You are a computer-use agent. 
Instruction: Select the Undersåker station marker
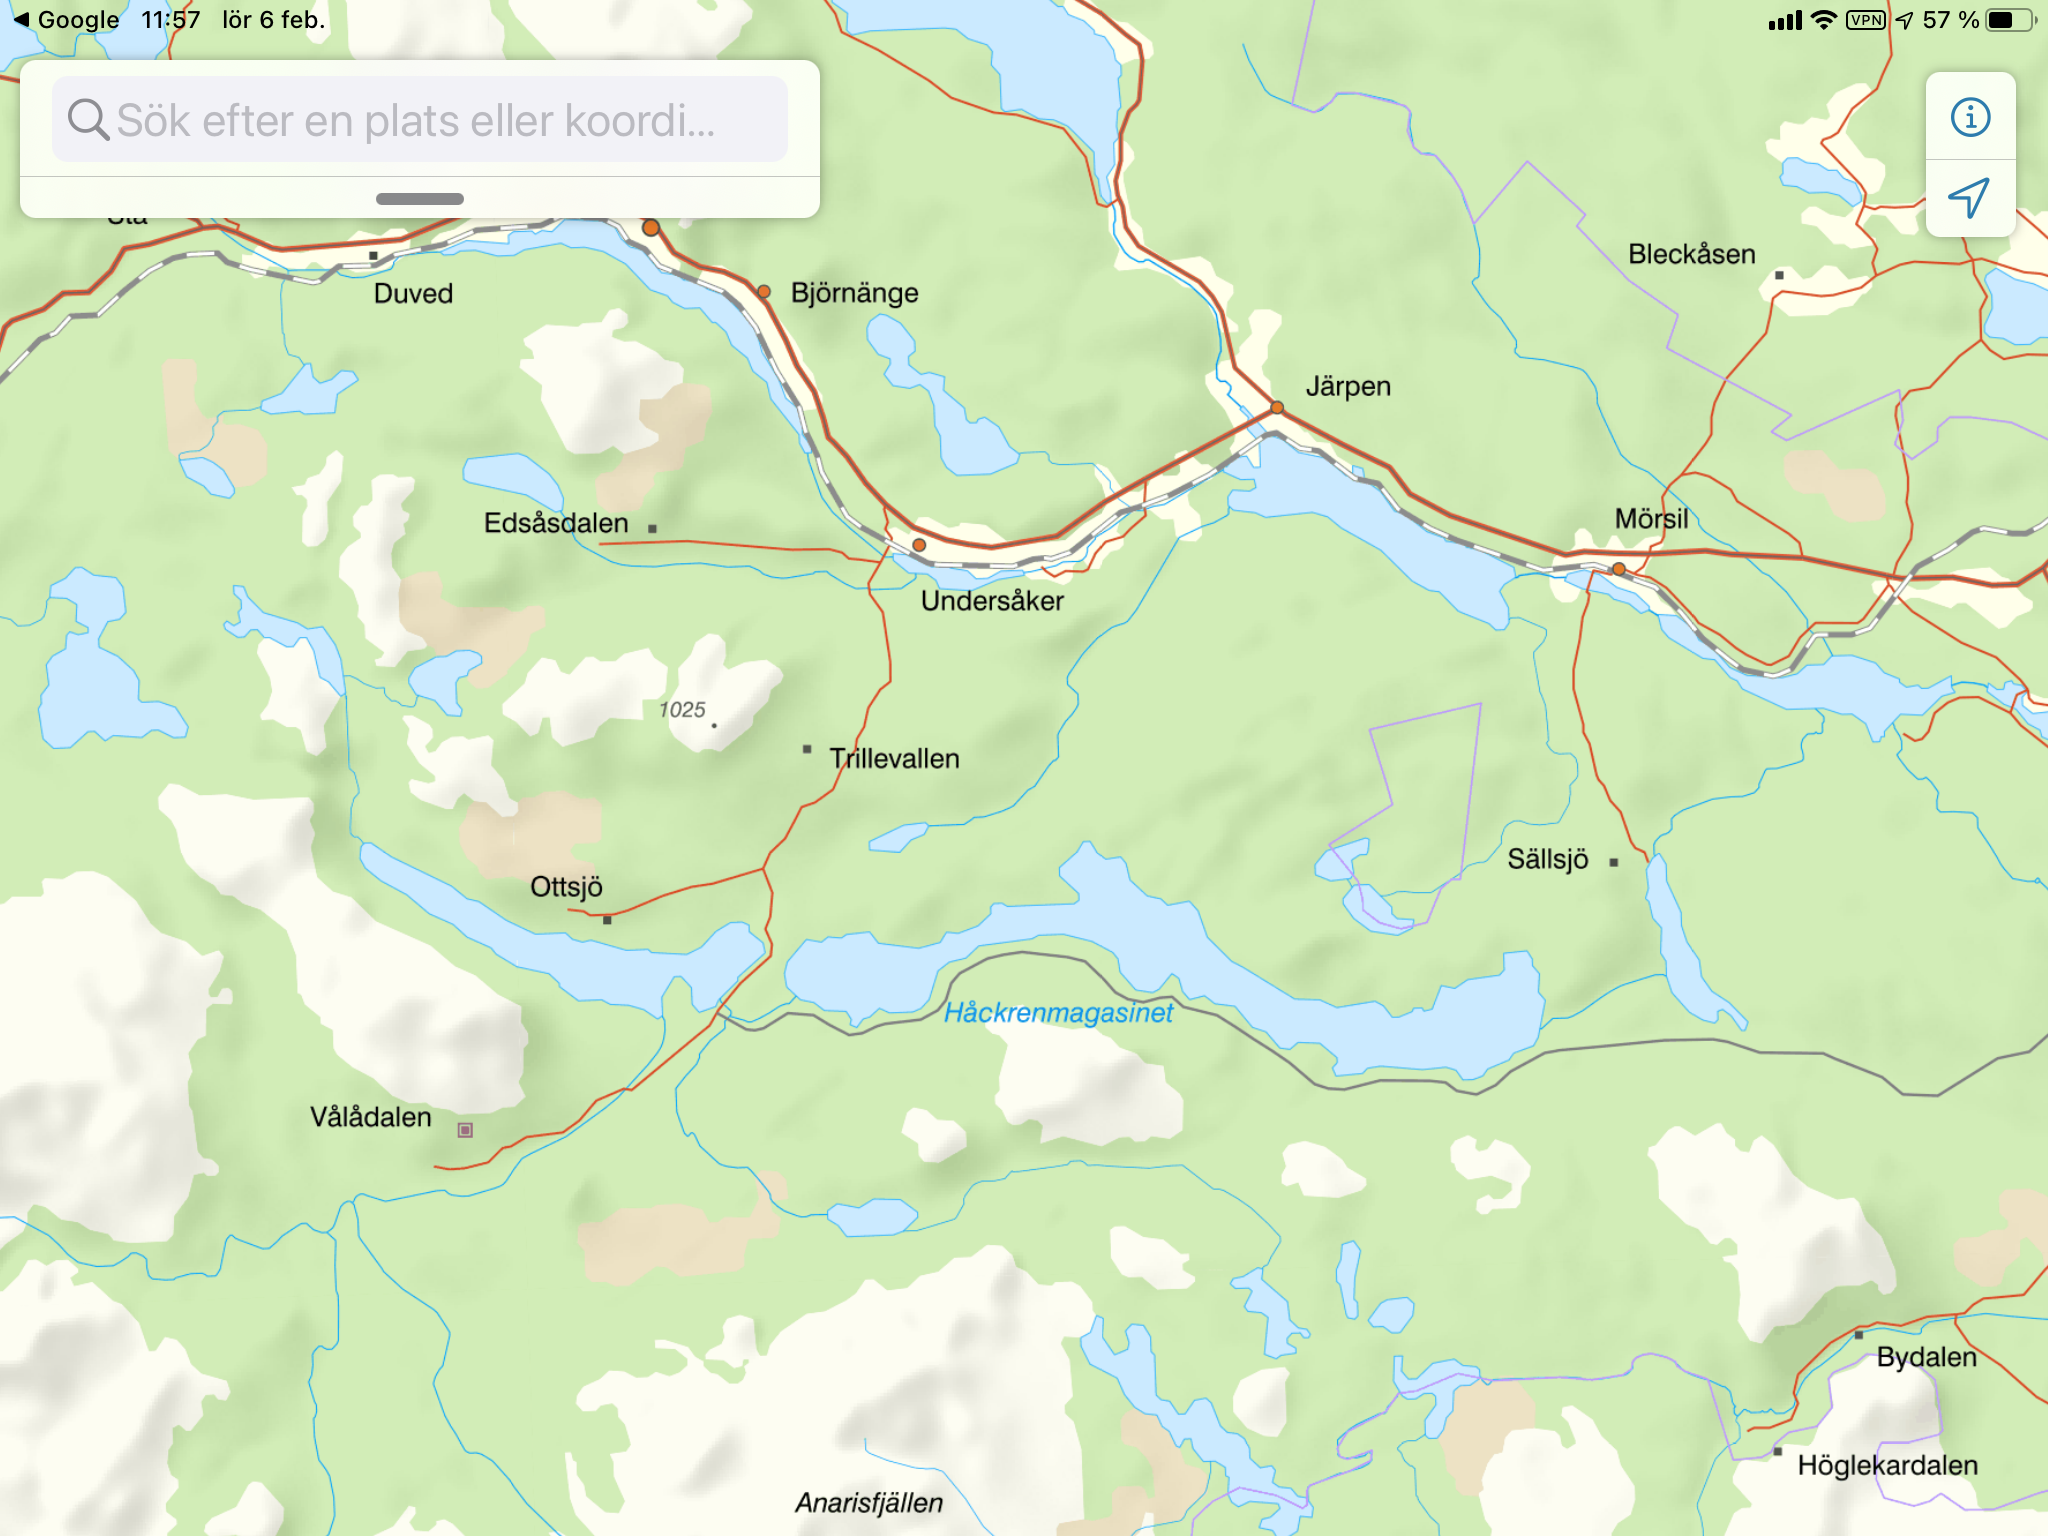pyautogui.click(x=919, y=545)
